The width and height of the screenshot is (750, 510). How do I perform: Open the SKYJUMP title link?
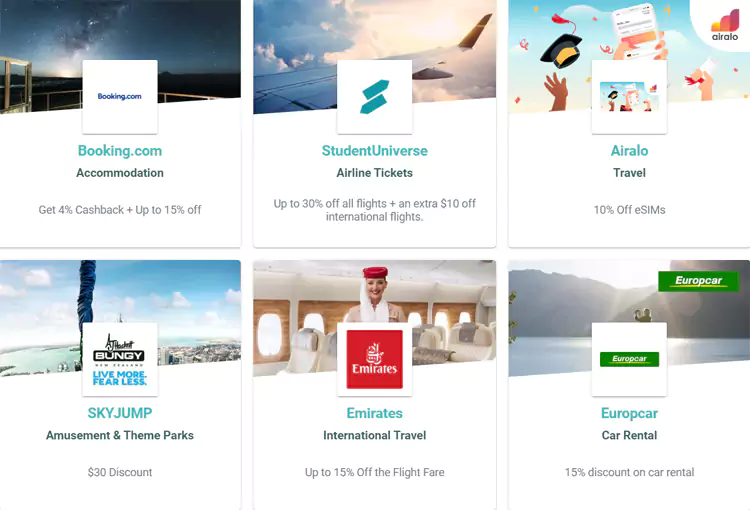(120, 413)
